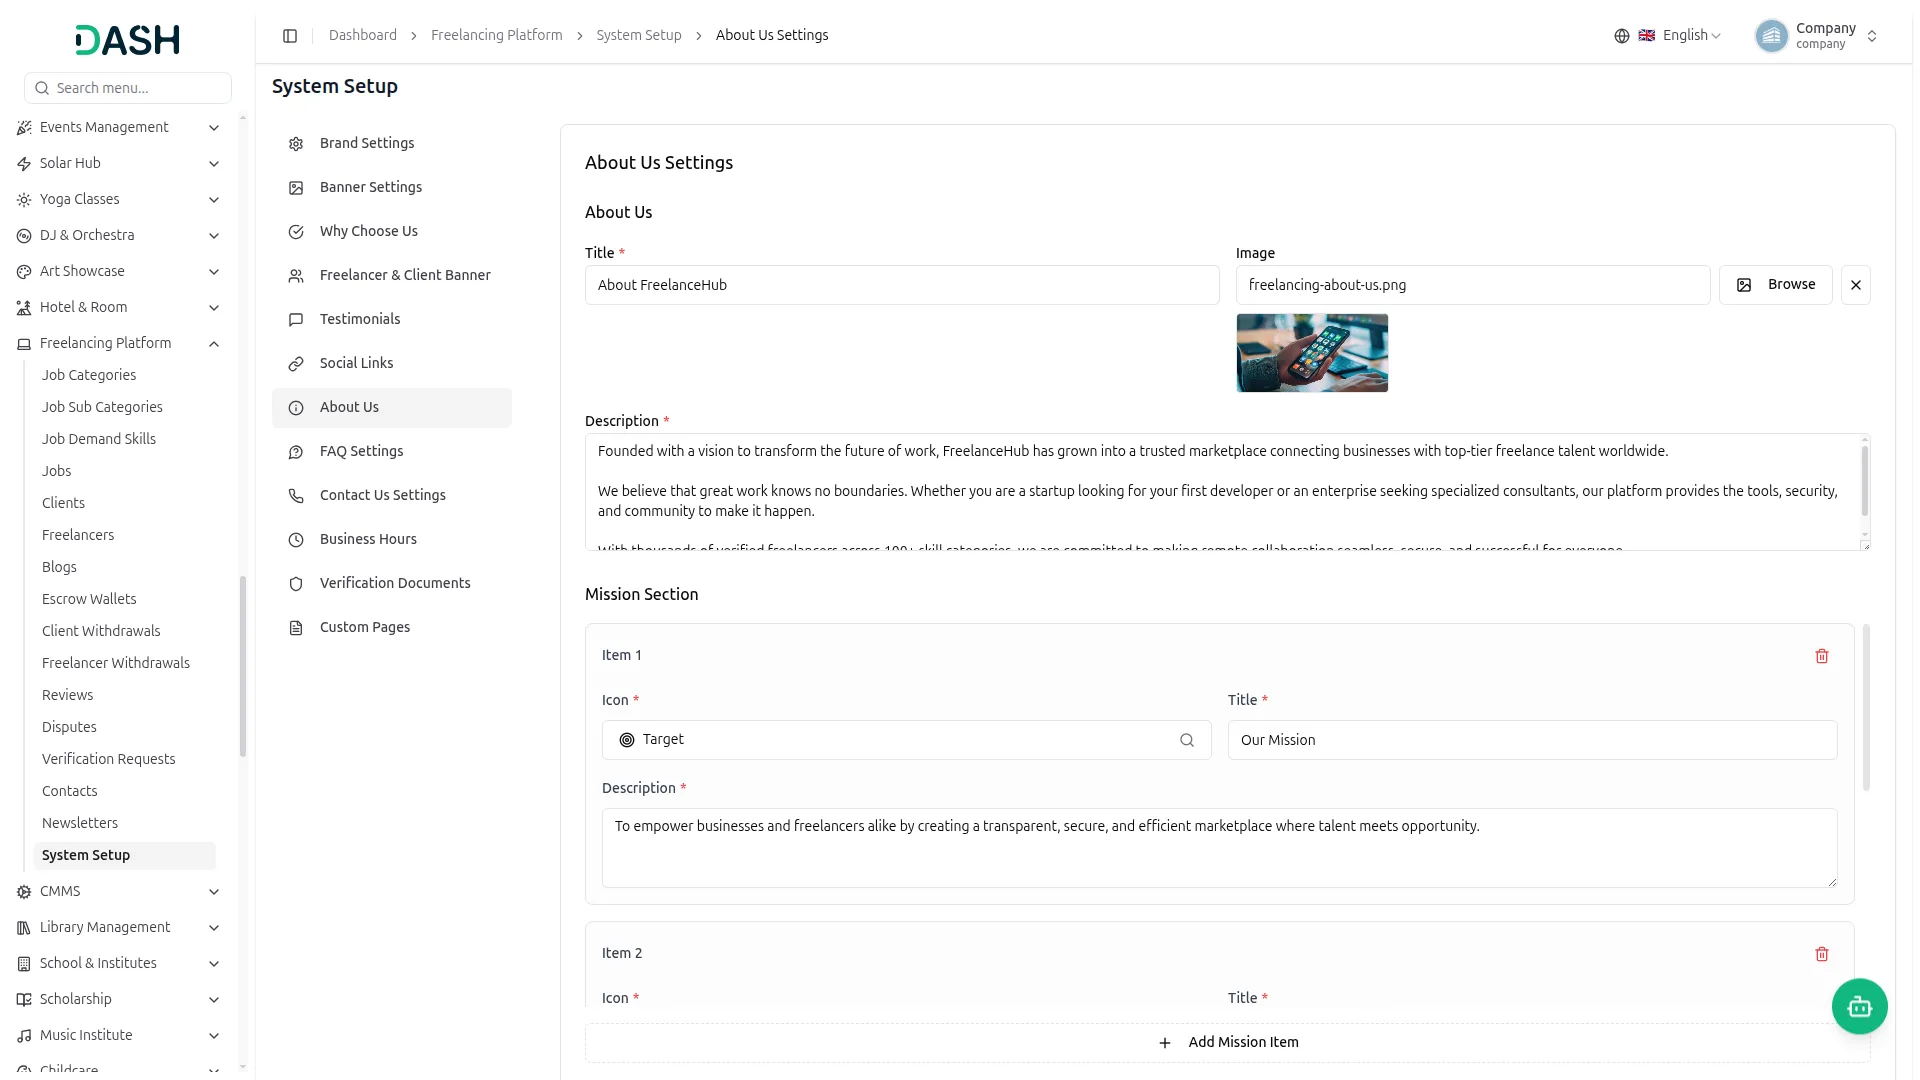Click the Events Management sidebar icon
This screenshot has width=1920, height=1080.
click(x=24, y=128)
